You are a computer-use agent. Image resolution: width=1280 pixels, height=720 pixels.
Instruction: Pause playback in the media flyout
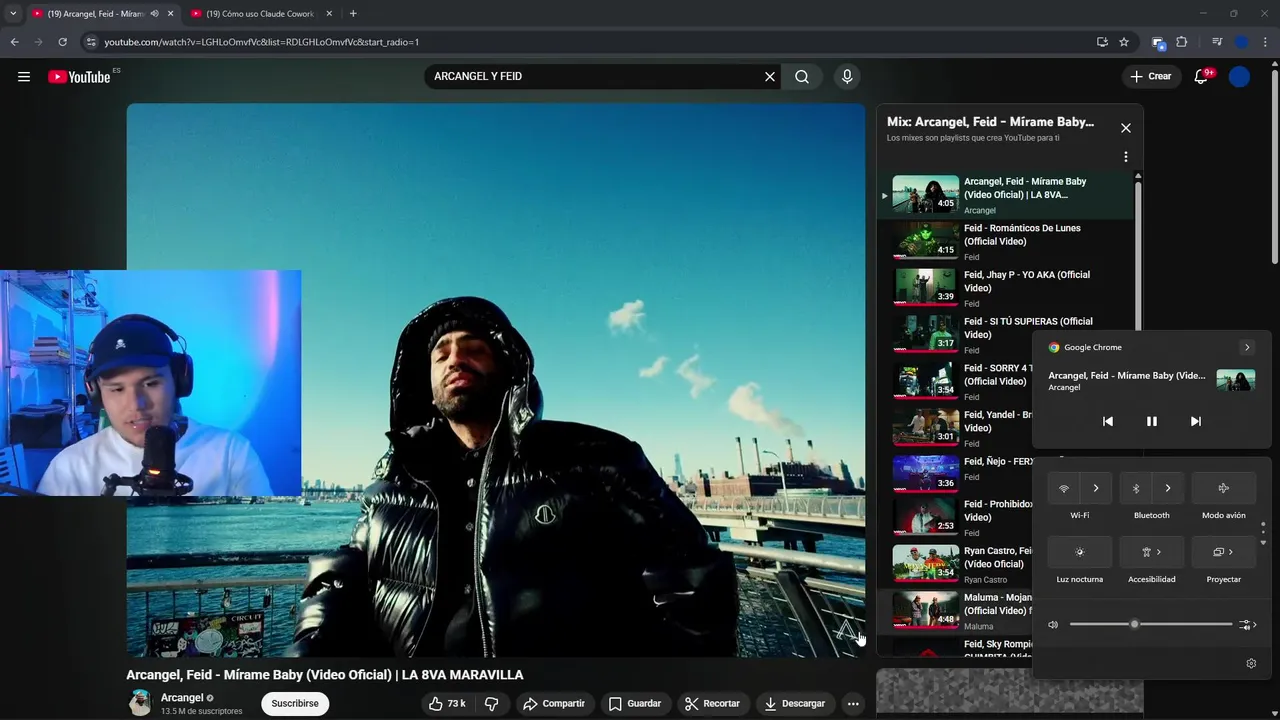1152,422
